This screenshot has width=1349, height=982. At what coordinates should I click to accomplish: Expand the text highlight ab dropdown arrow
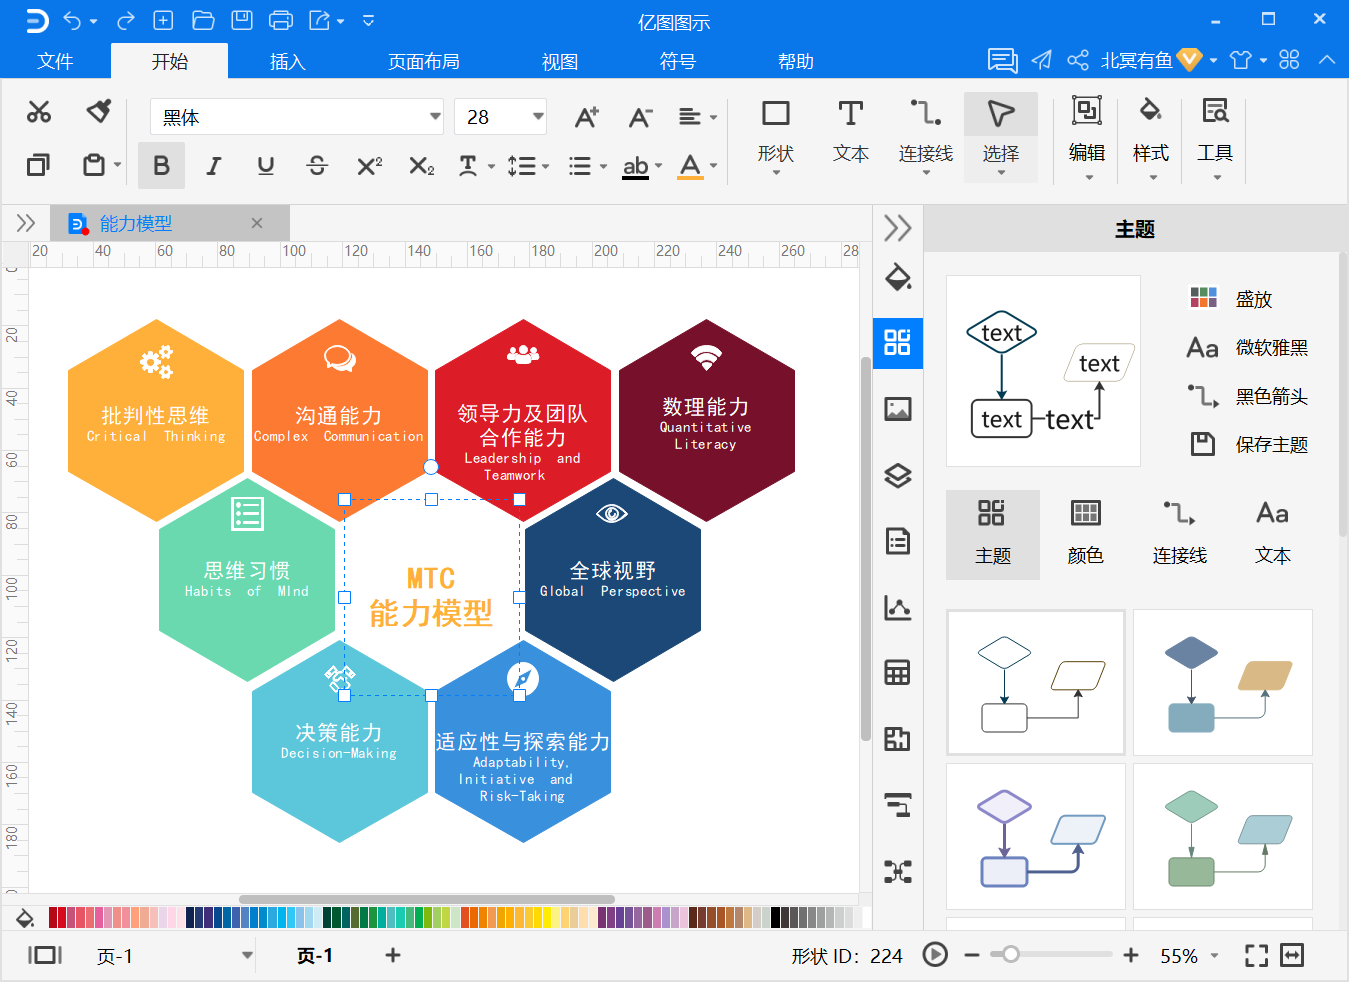[659, 167]
